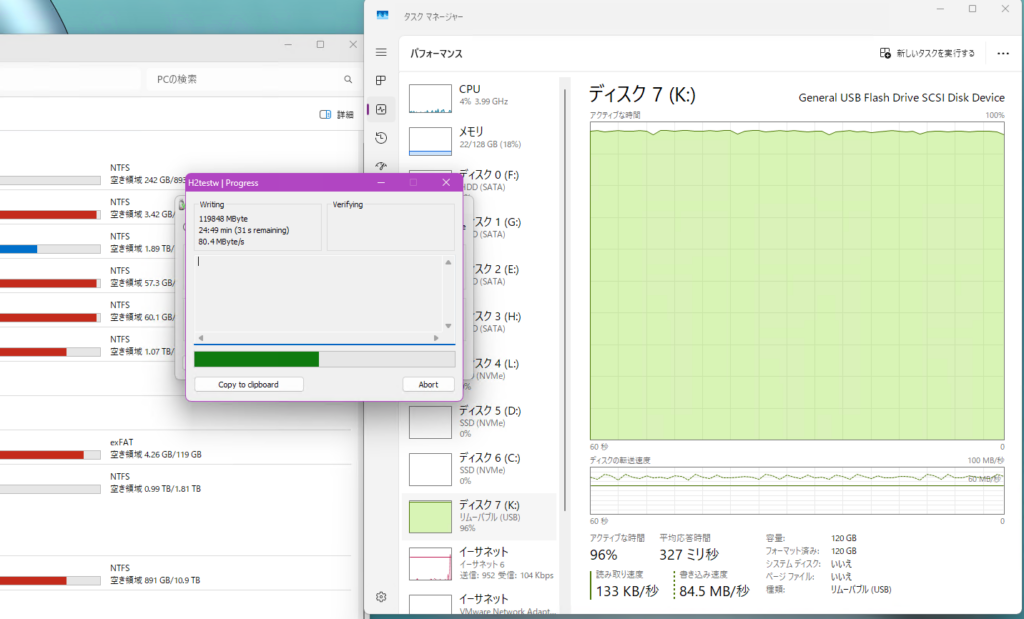Screen dimensions: 1024x619
Task: Select the Memory (メモリ) performance item
Action: point(480,138)
